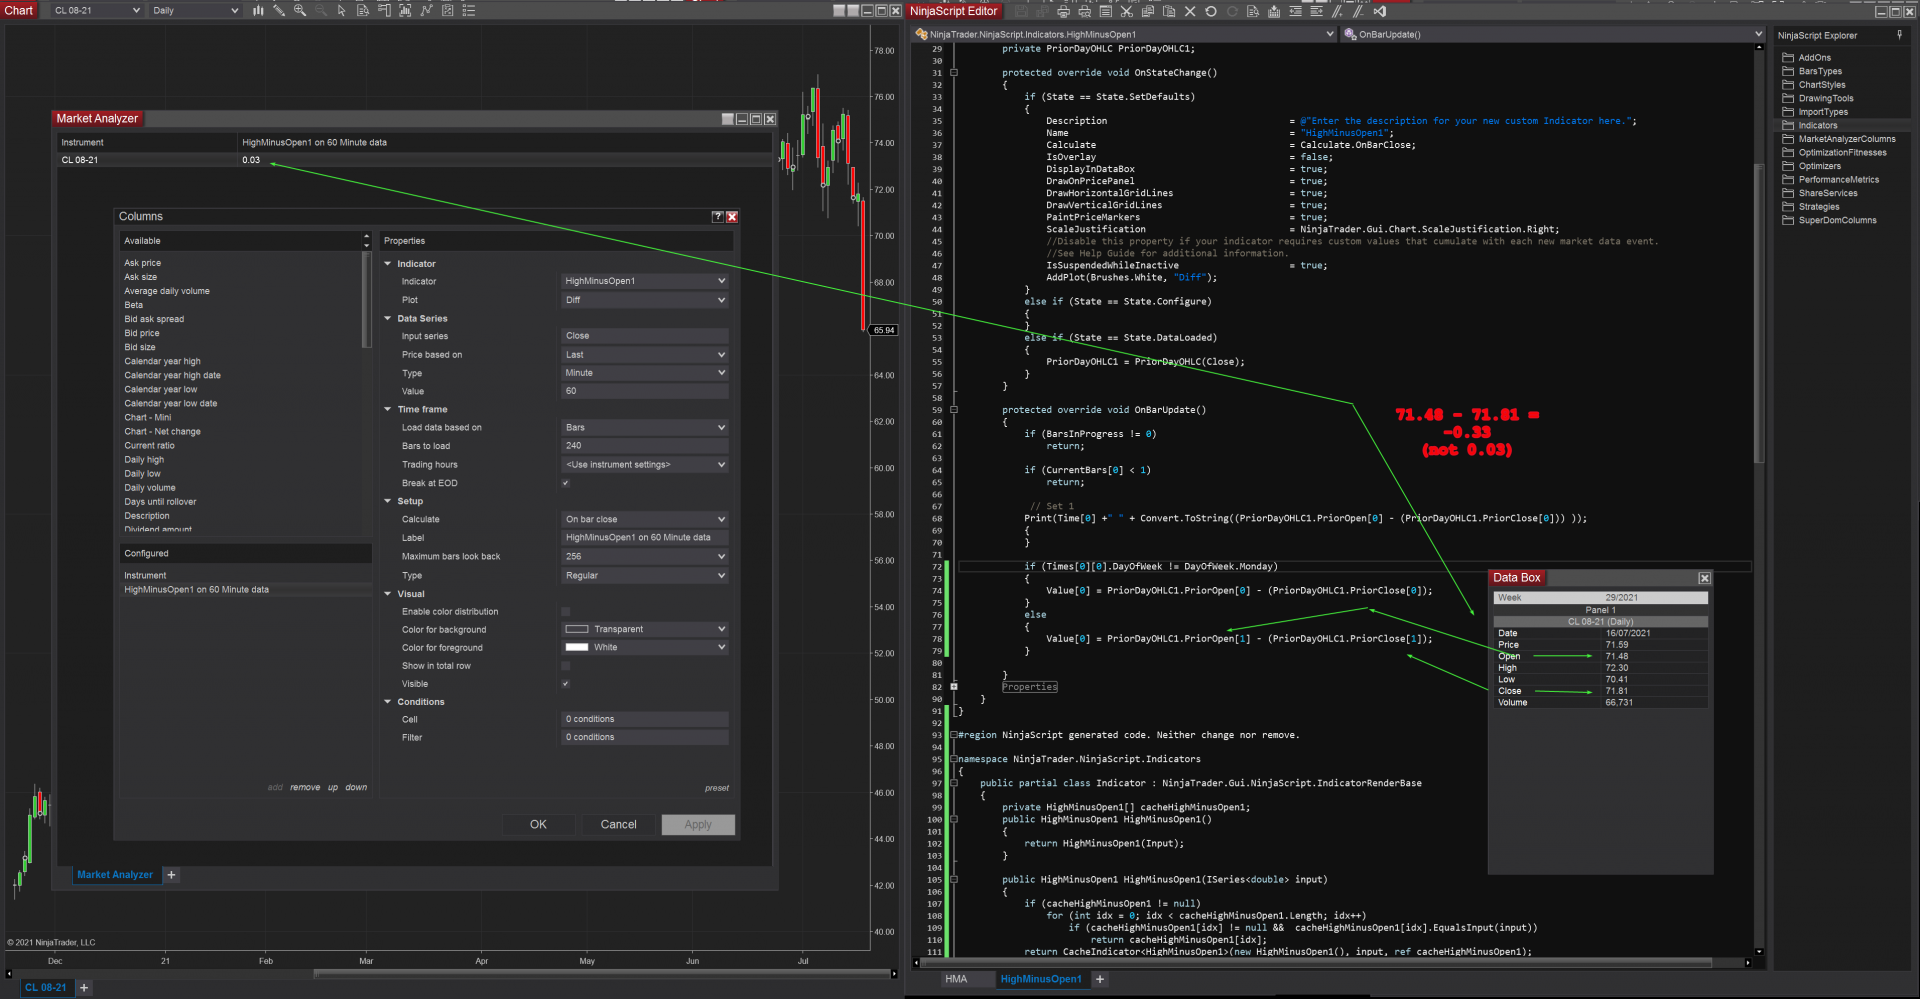
Task: Click the Increase Indent icon in the editor
Action: (1316, 12)
